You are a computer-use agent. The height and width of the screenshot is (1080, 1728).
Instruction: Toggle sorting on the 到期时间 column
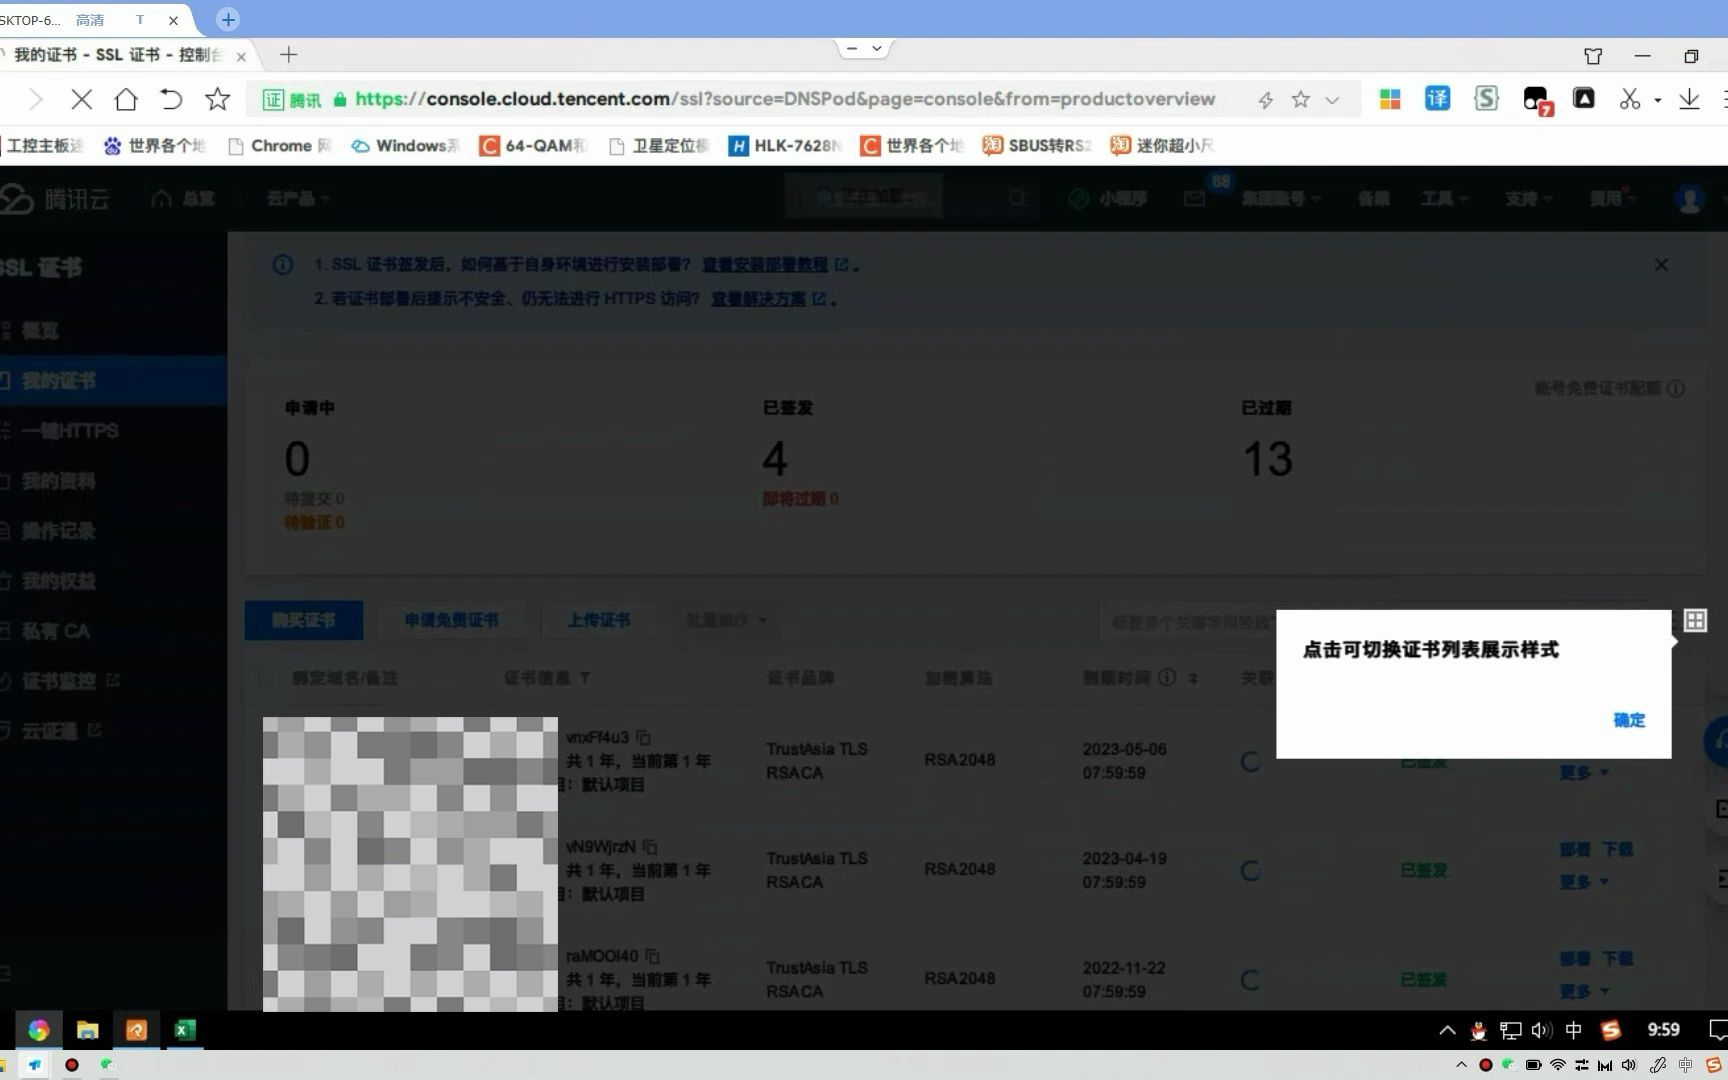(x=1194, y=678)
